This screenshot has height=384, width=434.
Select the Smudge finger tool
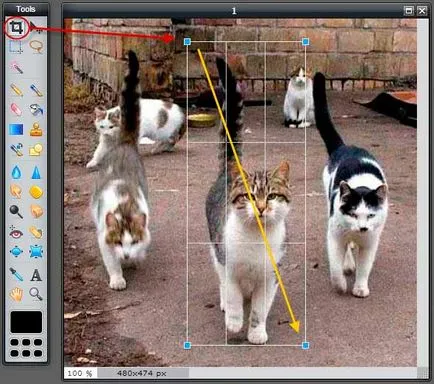tap(16, 192)
